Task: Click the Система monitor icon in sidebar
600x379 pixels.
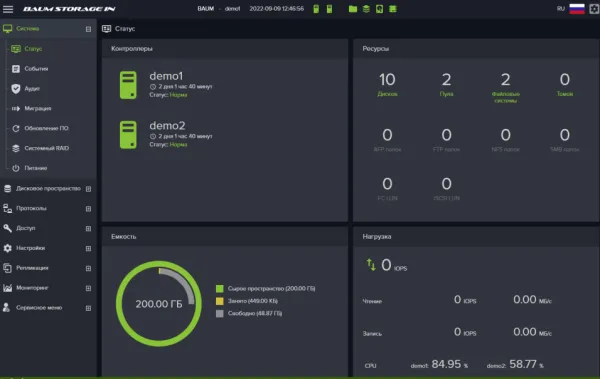Action: click(x=7, y=29)
